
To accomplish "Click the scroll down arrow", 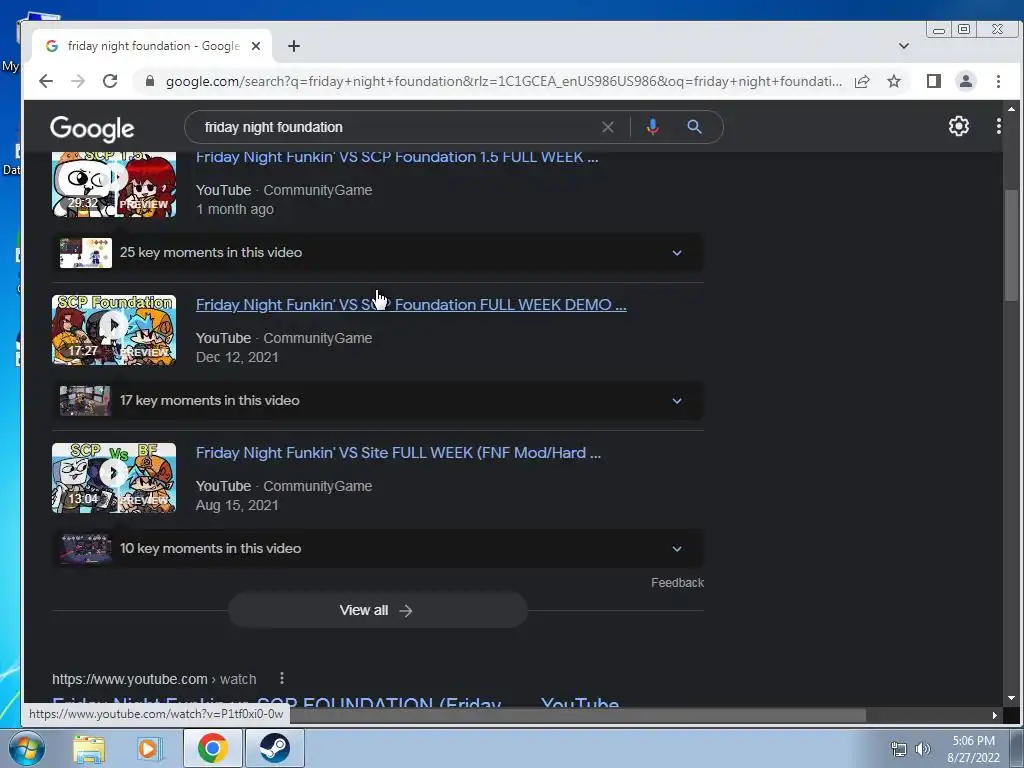I will tap(1011, 698).
